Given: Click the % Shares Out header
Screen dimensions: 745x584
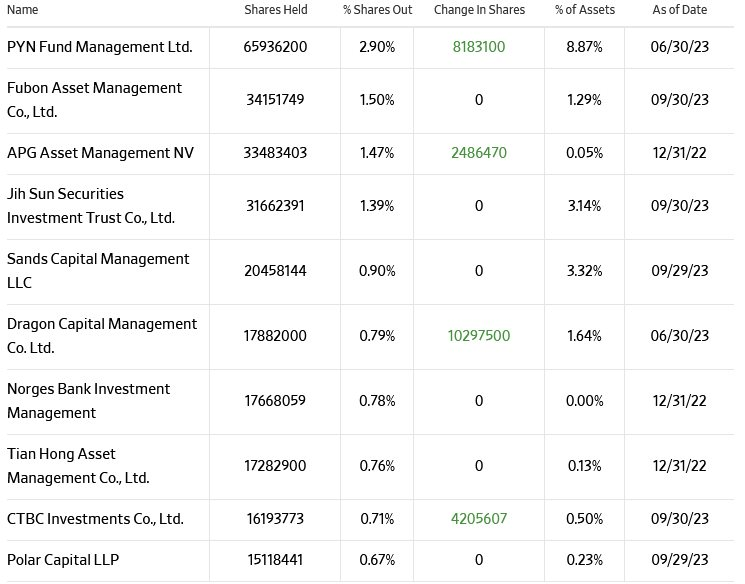Looking at the screenshot, I should click(x=377, y=10).
